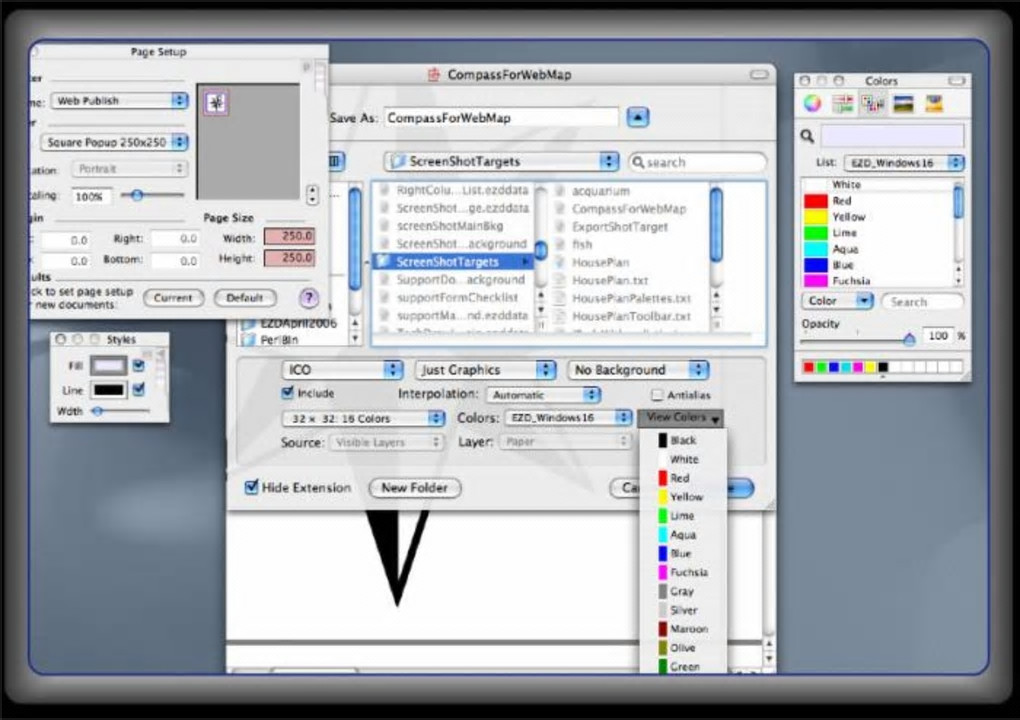Click the New Folder button

click(x=415, y=488)
